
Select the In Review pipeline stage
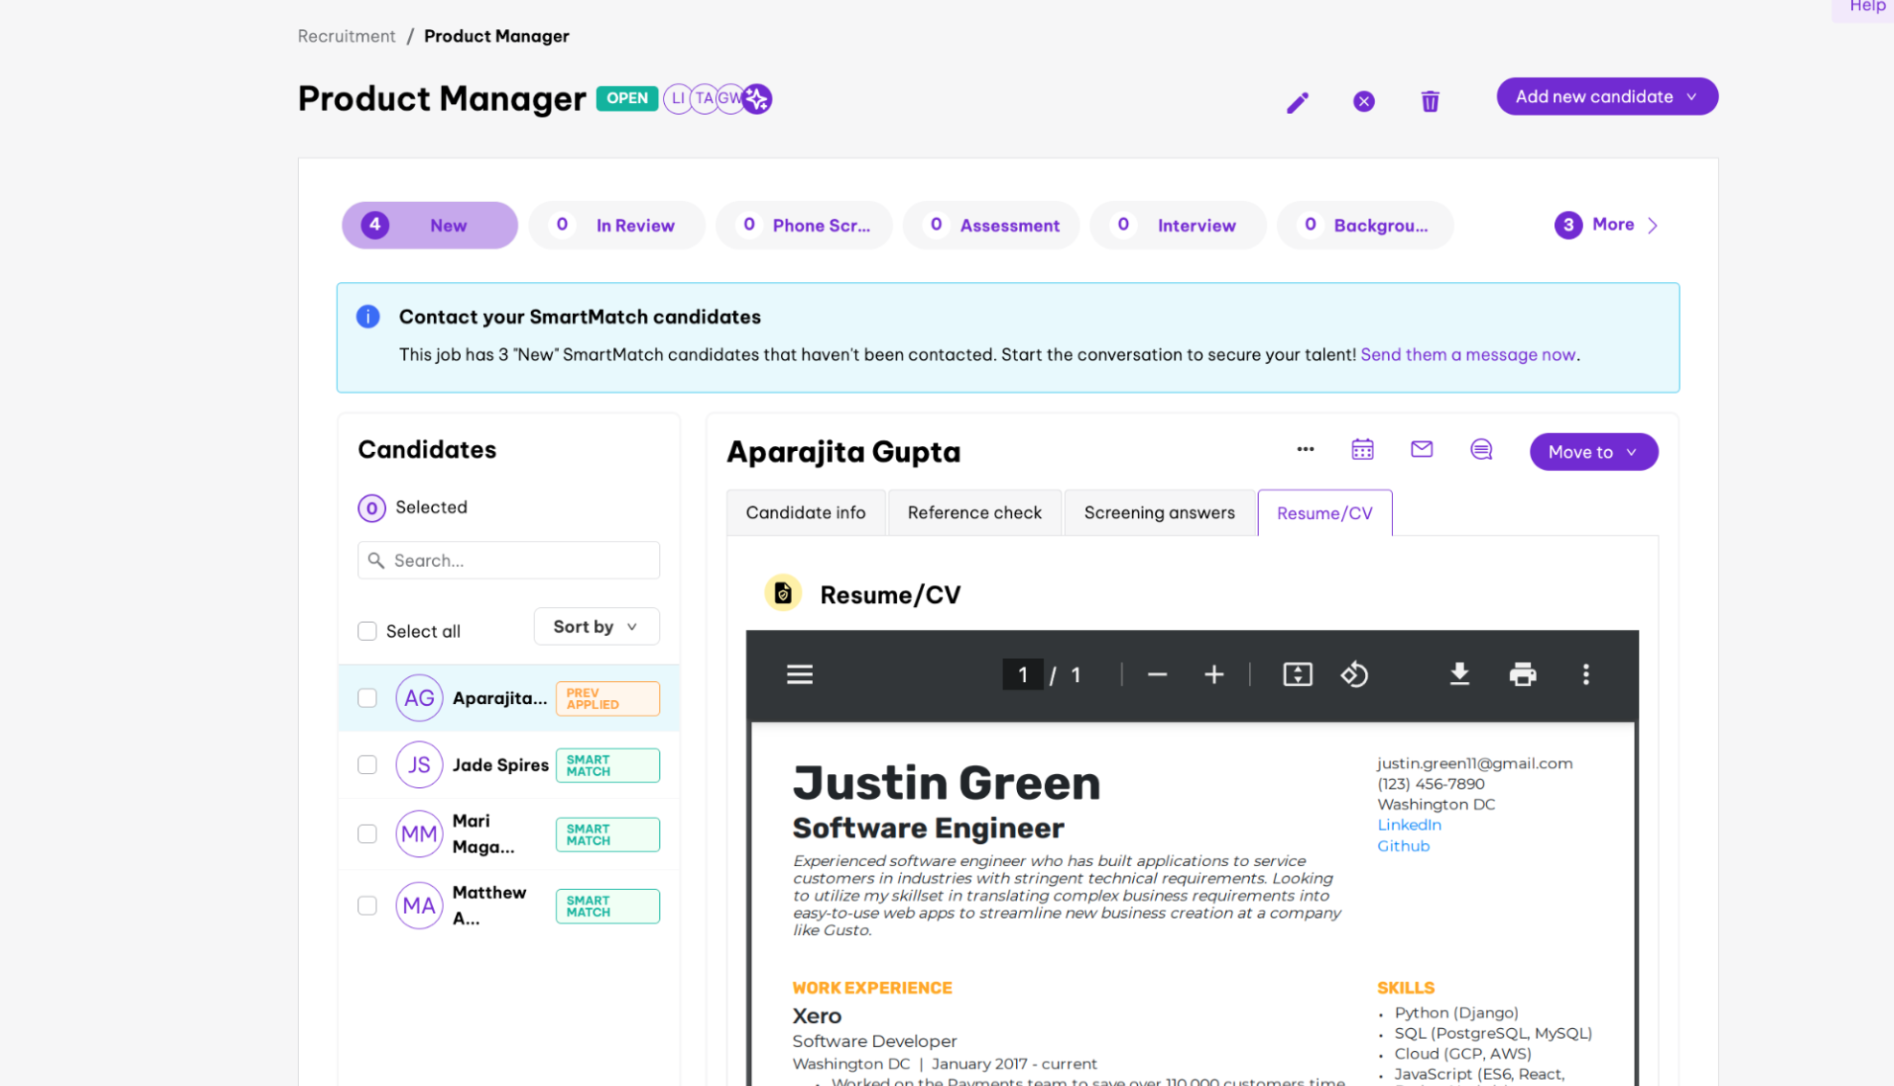(x=616, y=225)
